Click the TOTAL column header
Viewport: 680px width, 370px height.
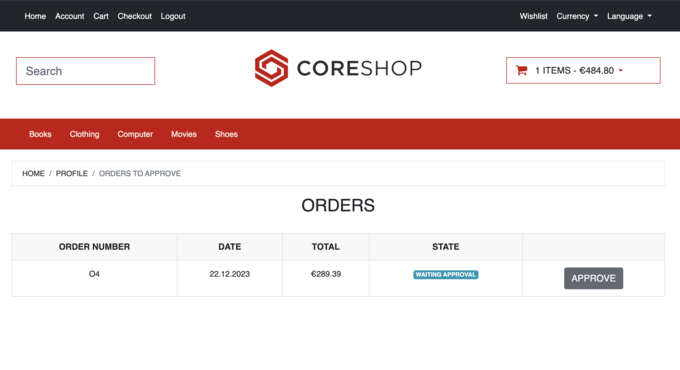click(x=326, y=247)
